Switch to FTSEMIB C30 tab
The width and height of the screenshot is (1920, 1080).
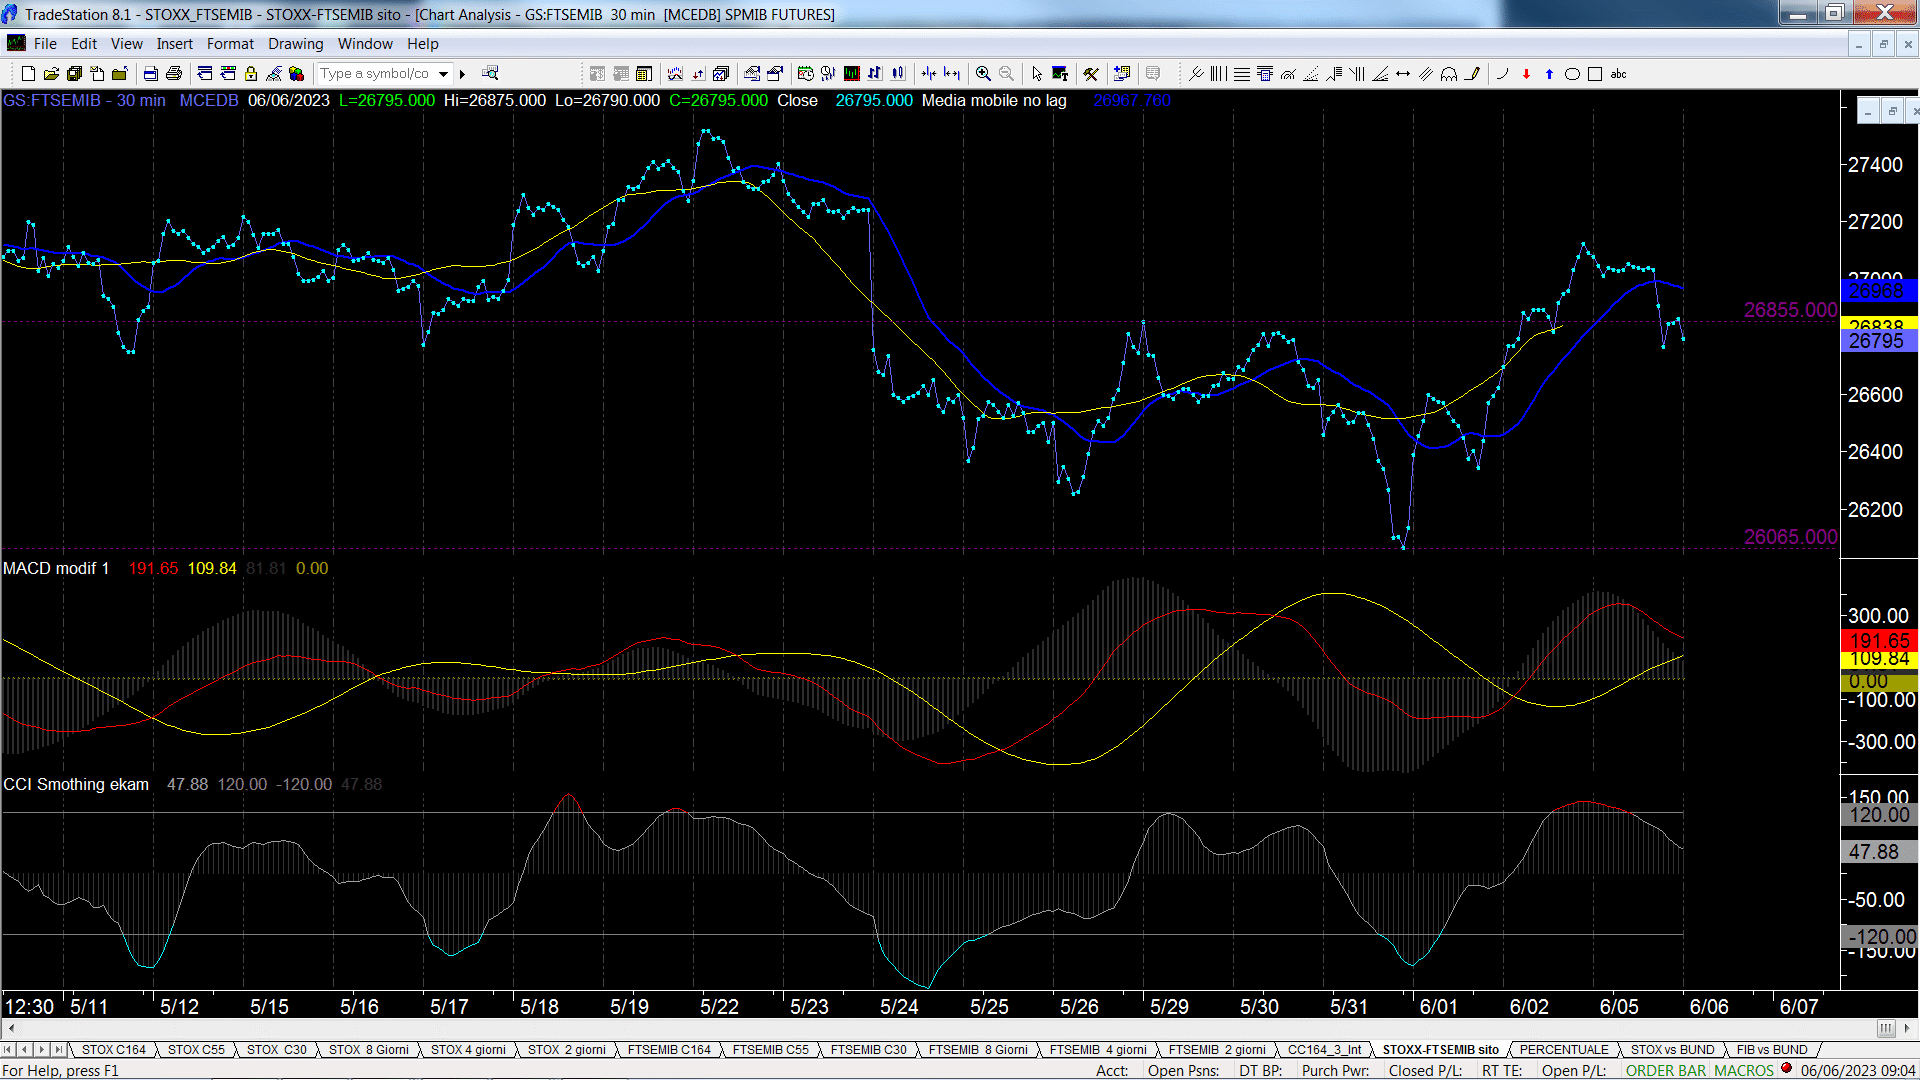868,1050
